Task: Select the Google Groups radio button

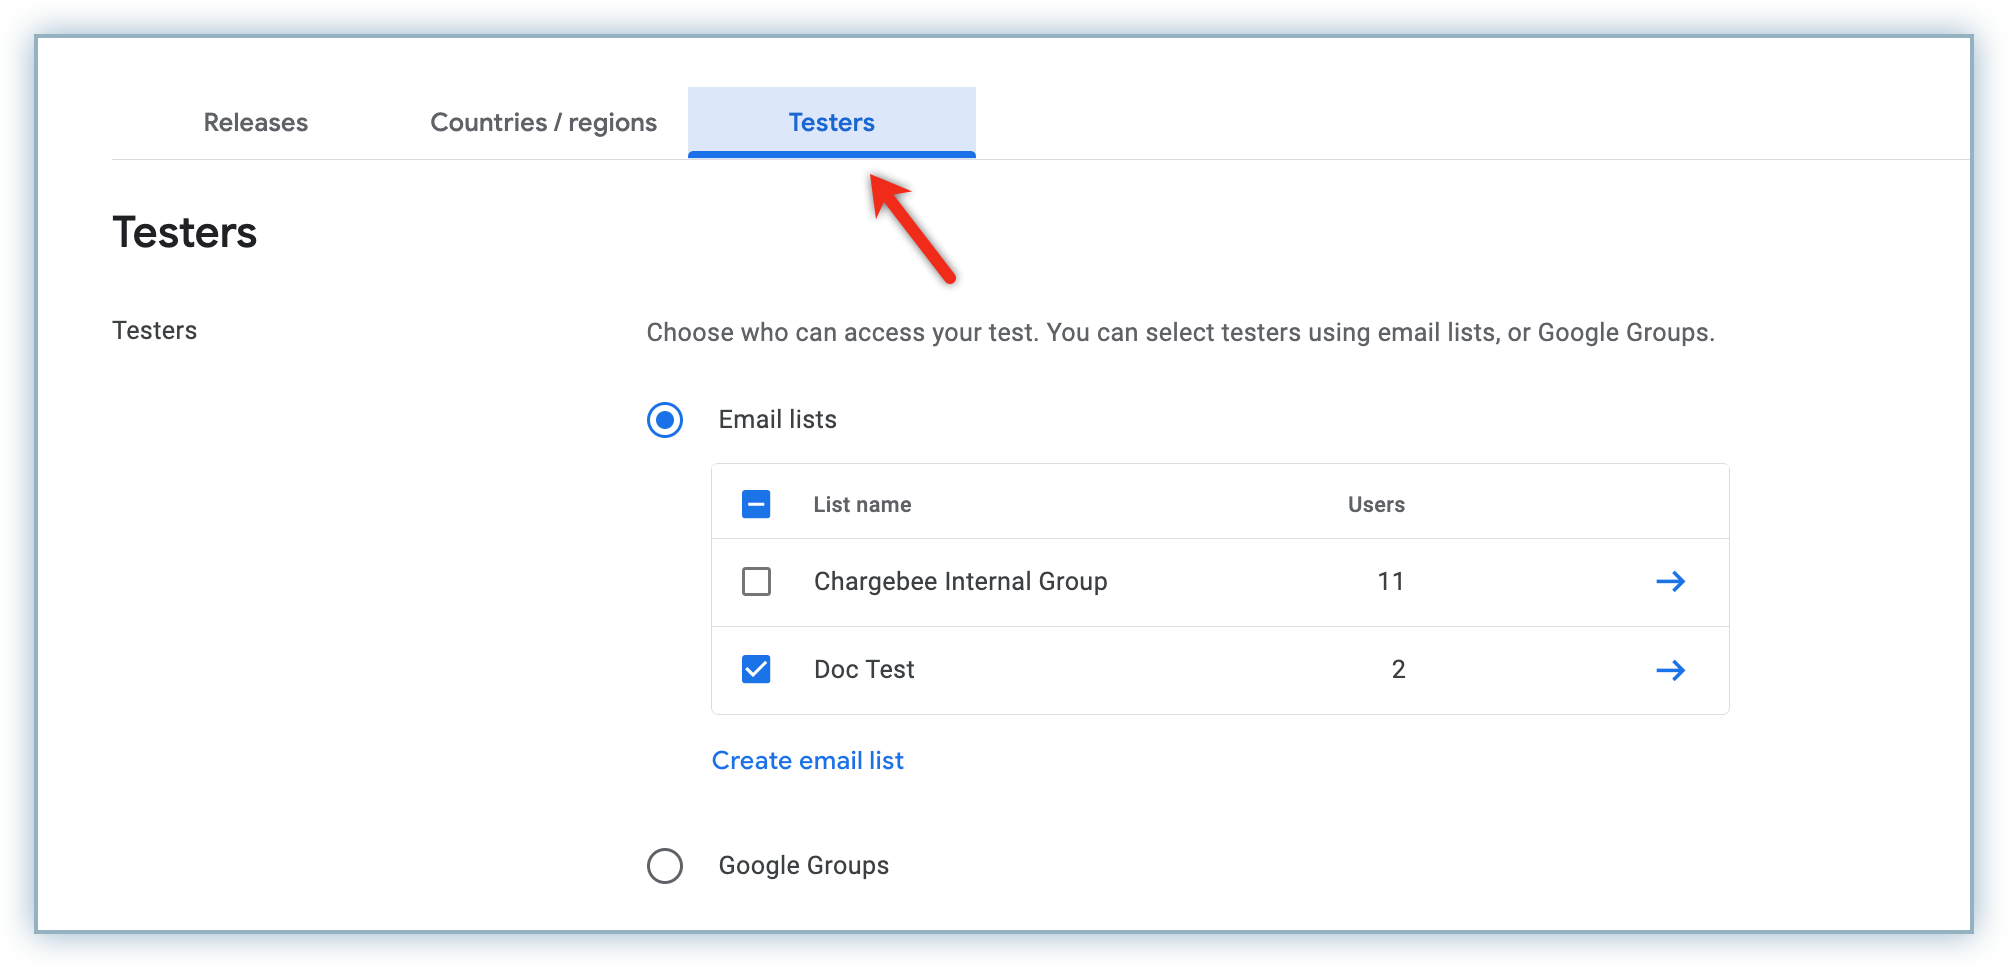Action: tap(665, 866)
